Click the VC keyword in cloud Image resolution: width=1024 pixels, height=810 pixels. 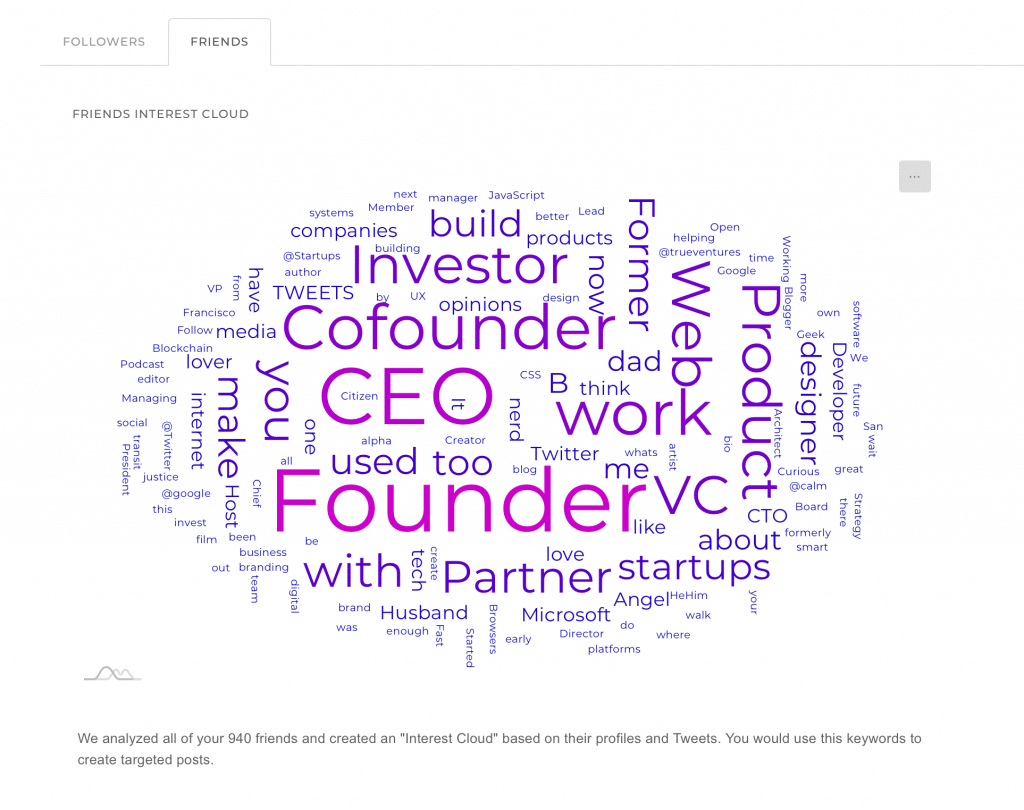tap(691, 494)
